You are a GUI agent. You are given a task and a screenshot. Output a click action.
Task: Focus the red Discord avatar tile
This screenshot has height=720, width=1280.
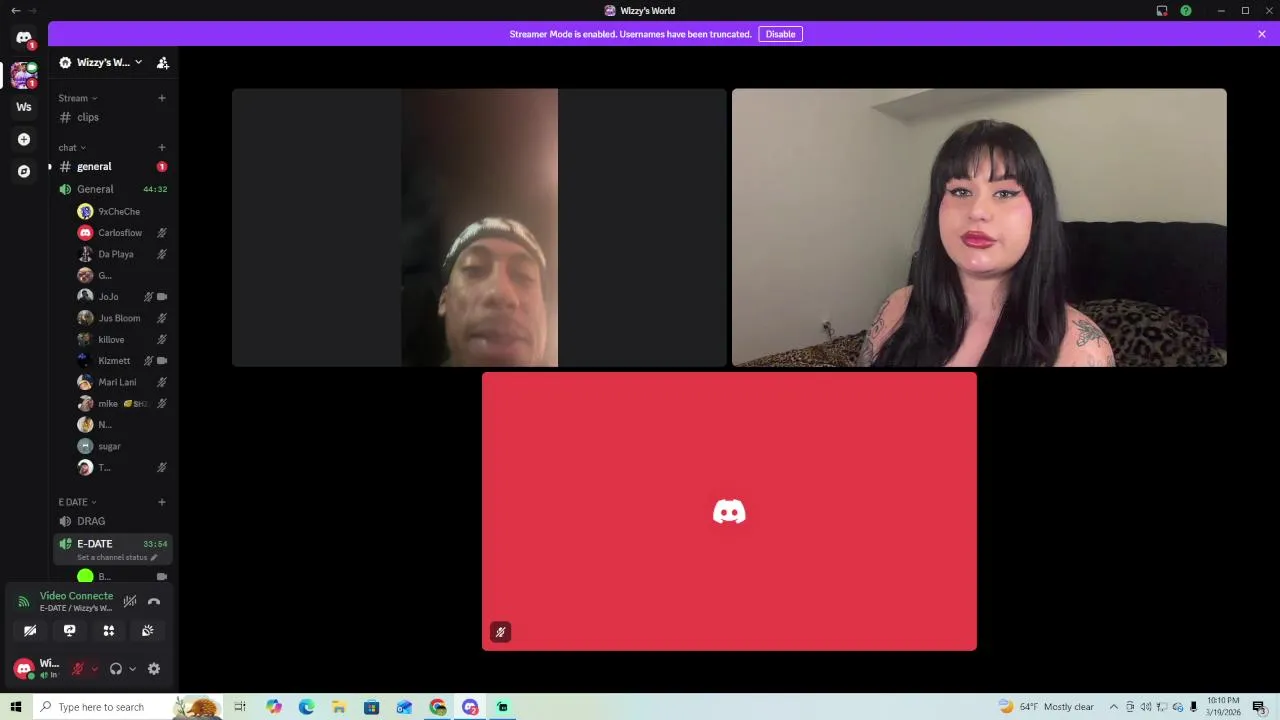pos(729,511)
